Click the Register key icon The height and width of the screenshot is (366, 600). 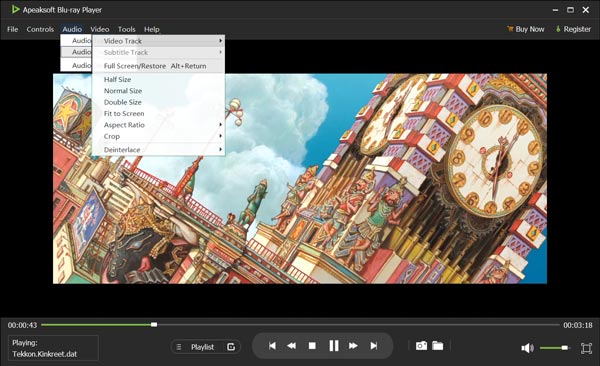click(558, 29)
